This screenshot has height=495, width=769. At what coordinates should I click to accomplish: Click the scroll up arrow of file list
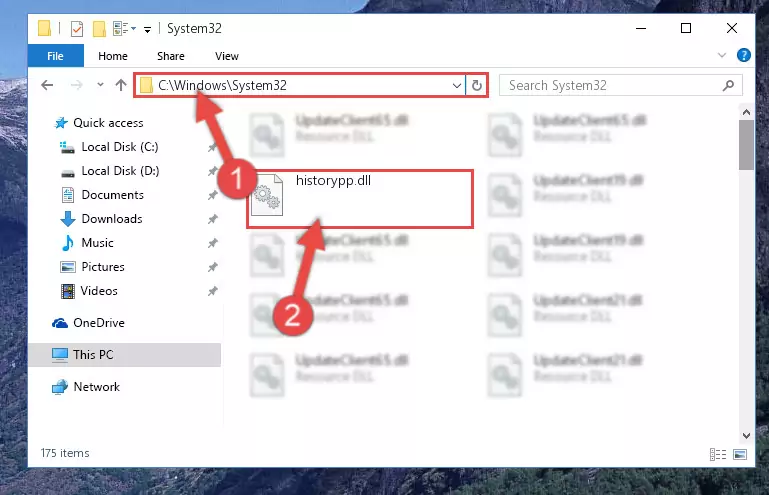[746, 112]
